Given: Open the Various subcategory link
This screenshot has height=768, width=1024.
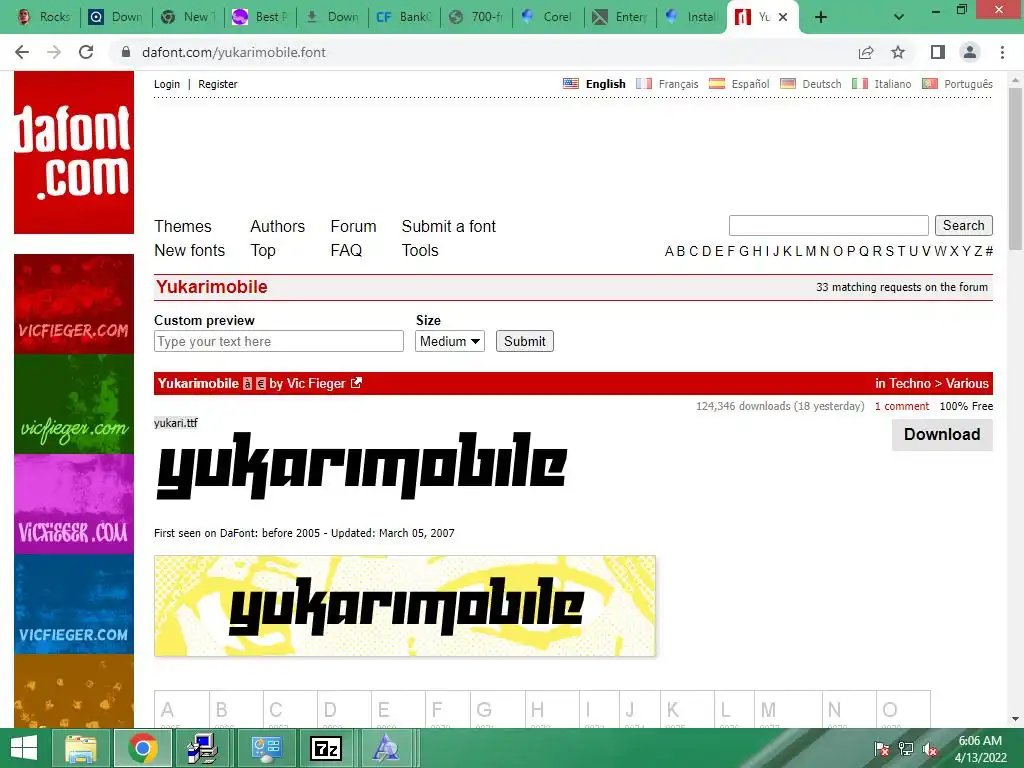Looking at the screenshot, I should pos(967,383).
